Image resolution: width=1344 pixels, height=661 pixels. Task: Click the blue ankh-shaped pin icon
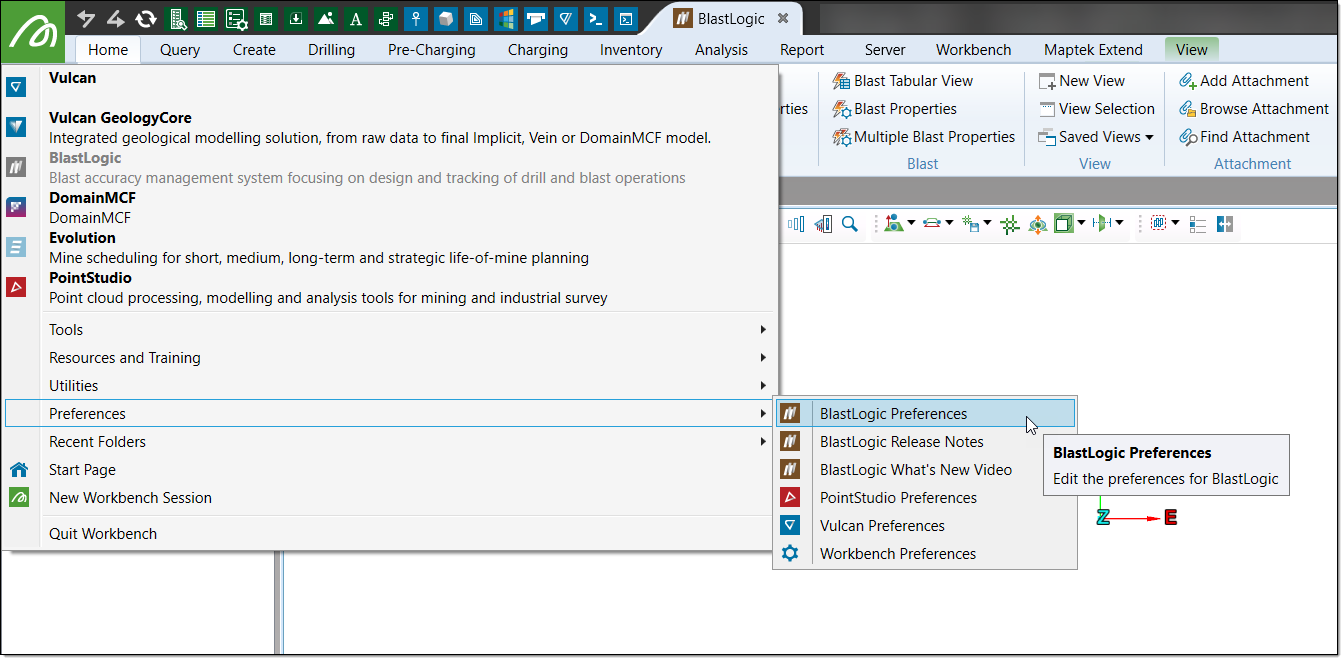pyautogui.click(x=415, y=19)
